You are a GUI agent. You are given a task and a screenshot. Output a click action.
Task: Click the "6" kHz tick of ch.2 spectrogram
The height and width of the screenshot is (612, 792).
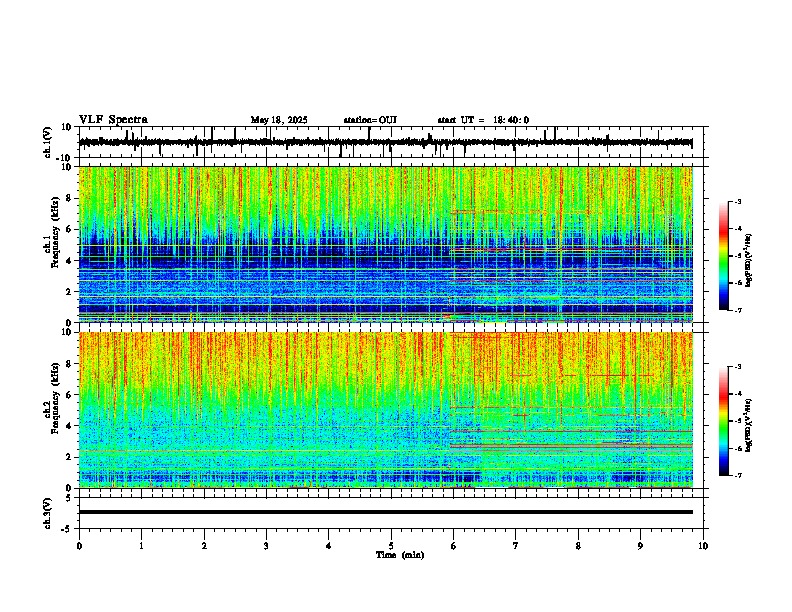click(70, 395)
